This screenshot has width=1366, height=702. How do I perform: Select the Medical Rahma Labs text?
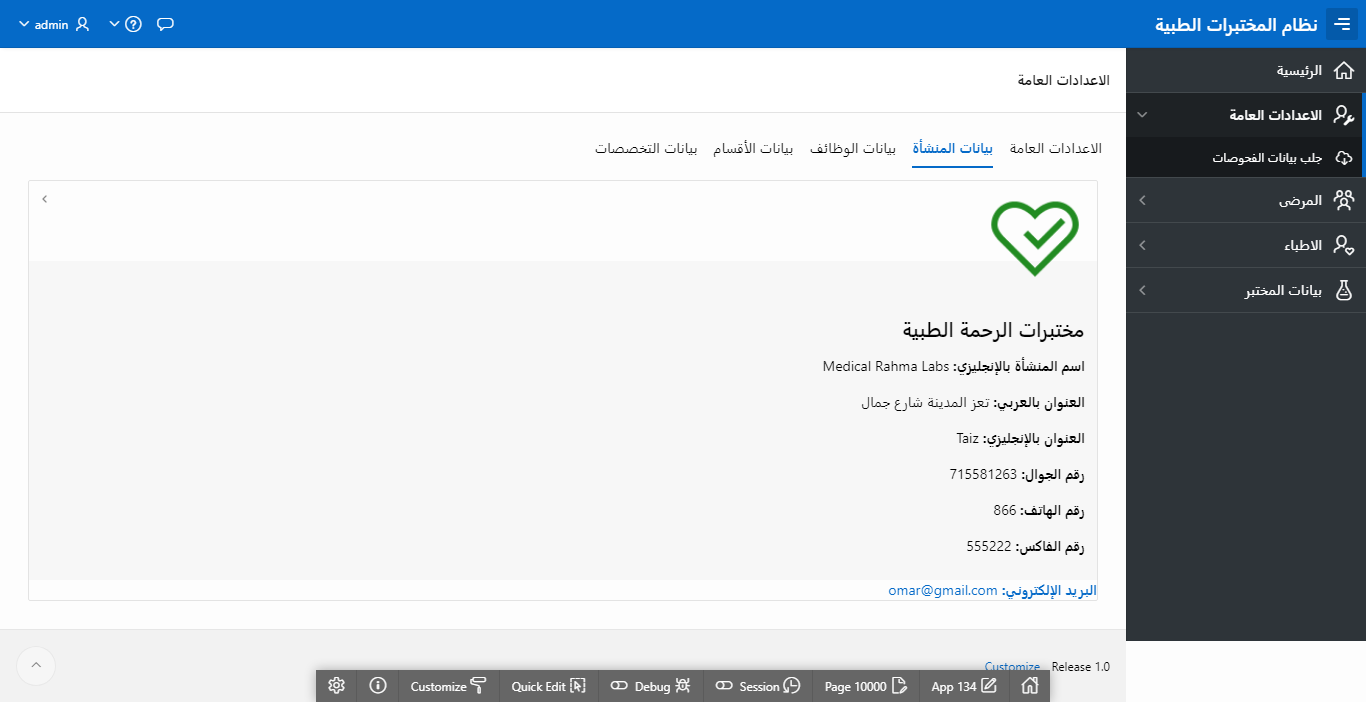[885, 366]
